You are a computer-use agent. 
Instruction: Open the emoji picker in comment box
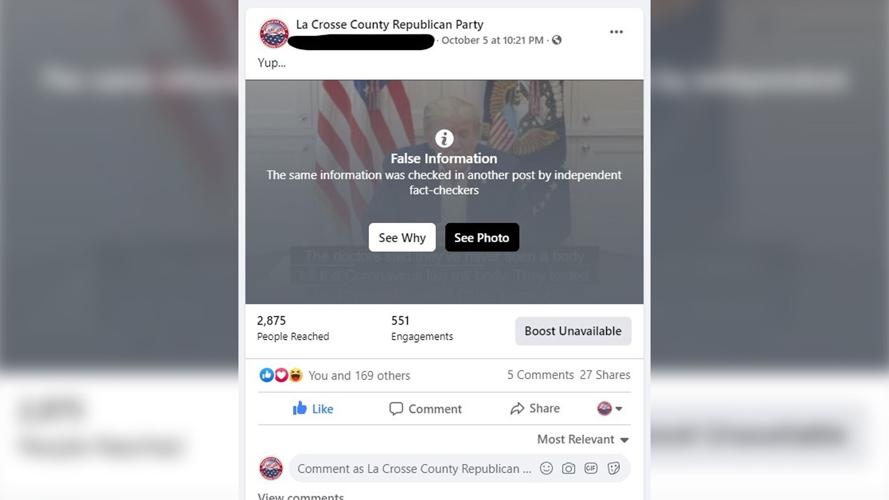546,468
